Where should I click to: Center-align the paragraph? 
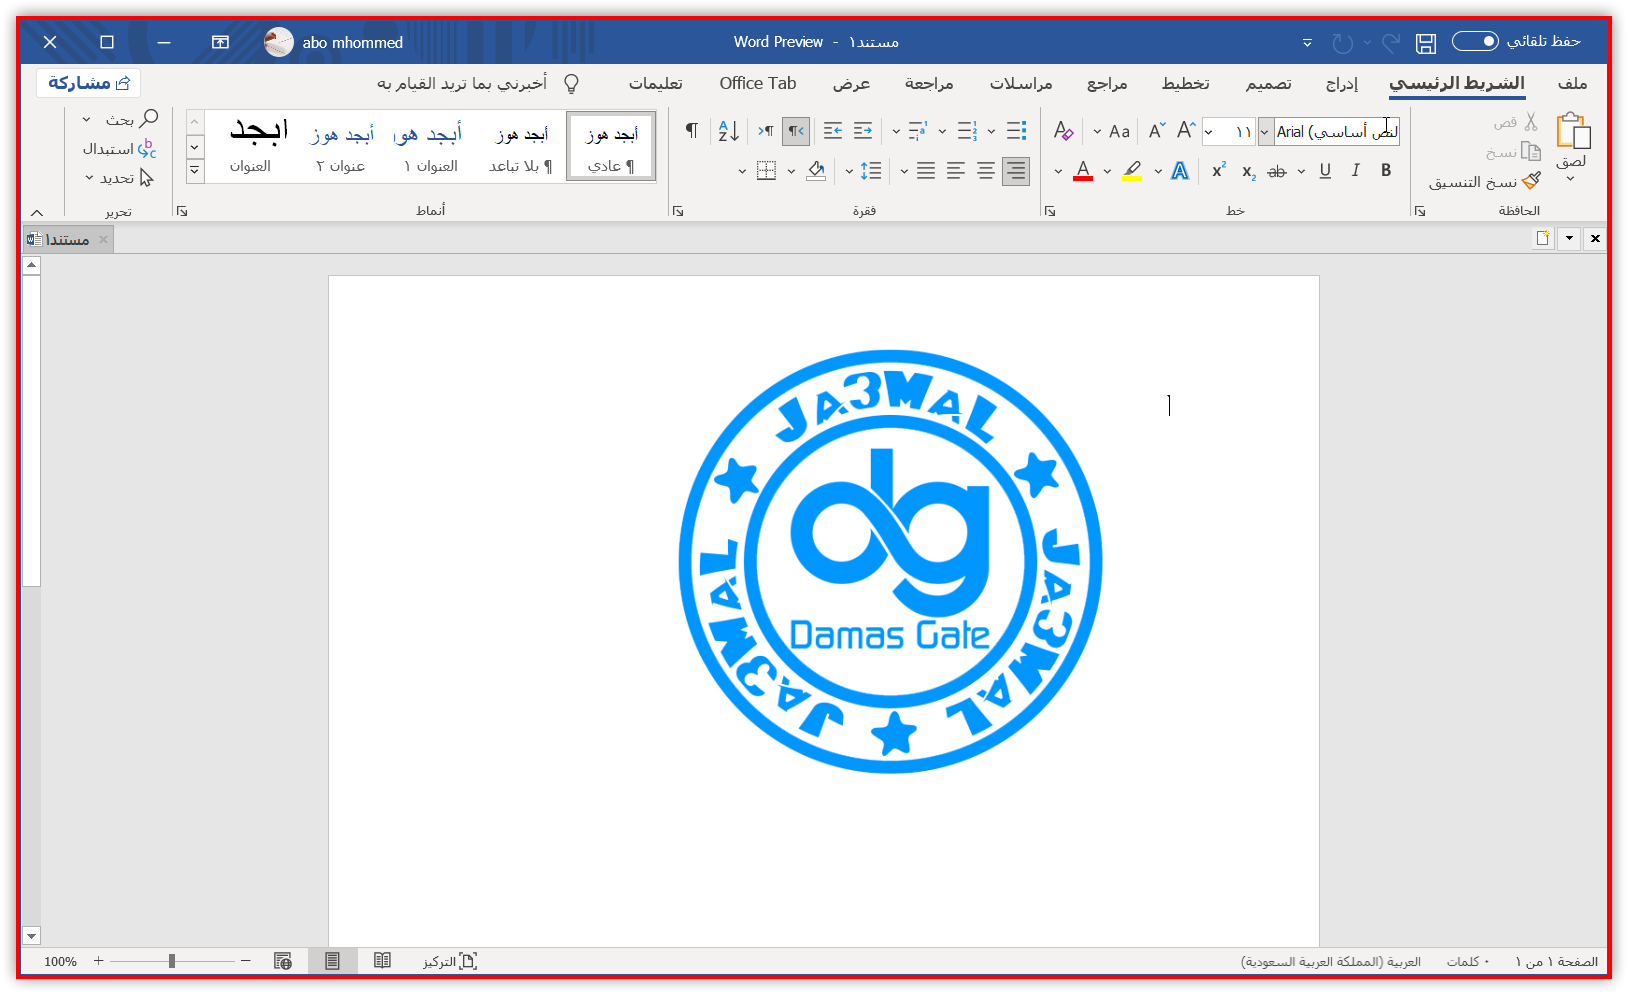tap(986, 171)
